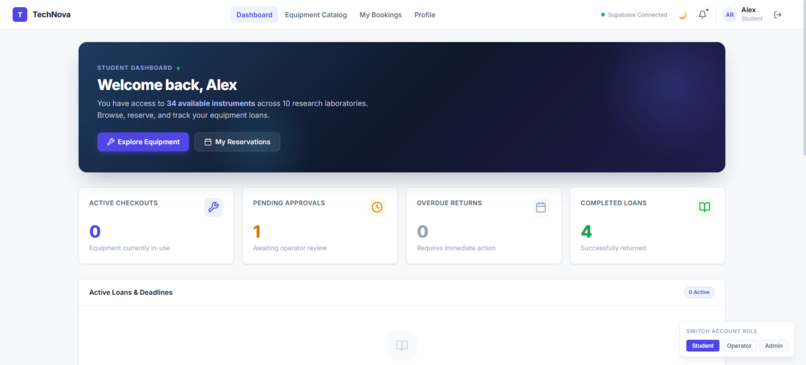Open the notifications bell
Image resolution: width=806 pixels, height=365 pixels.
pyautogui.click(x=702, y=14)
